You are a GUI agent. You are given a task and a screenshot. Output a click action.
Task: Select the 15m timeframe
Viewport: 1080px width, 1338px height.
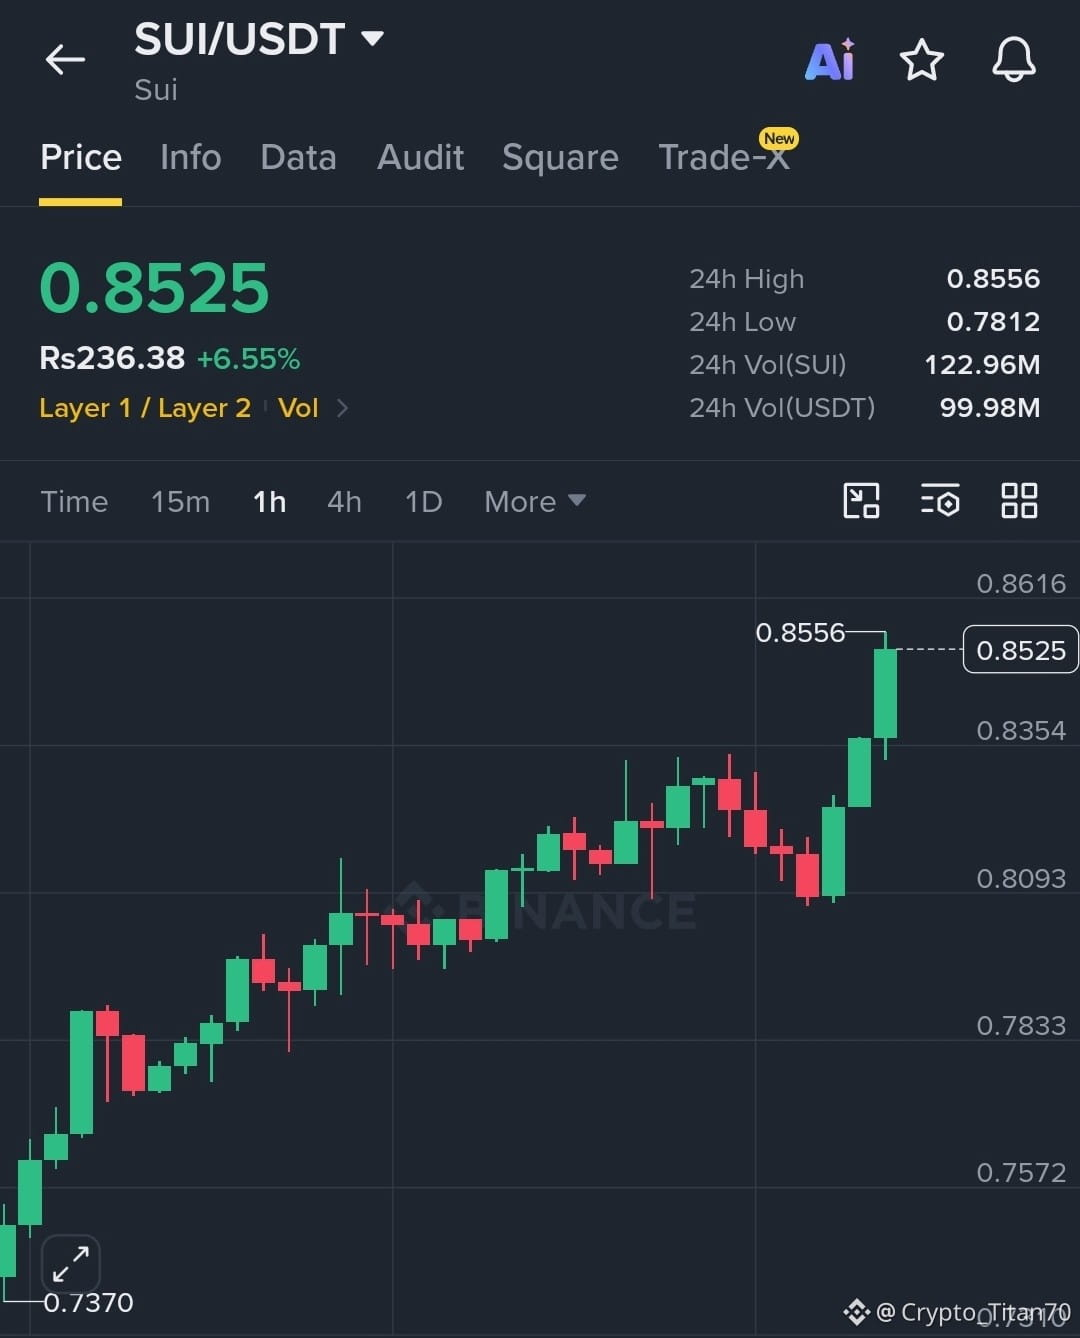[180, 501]
